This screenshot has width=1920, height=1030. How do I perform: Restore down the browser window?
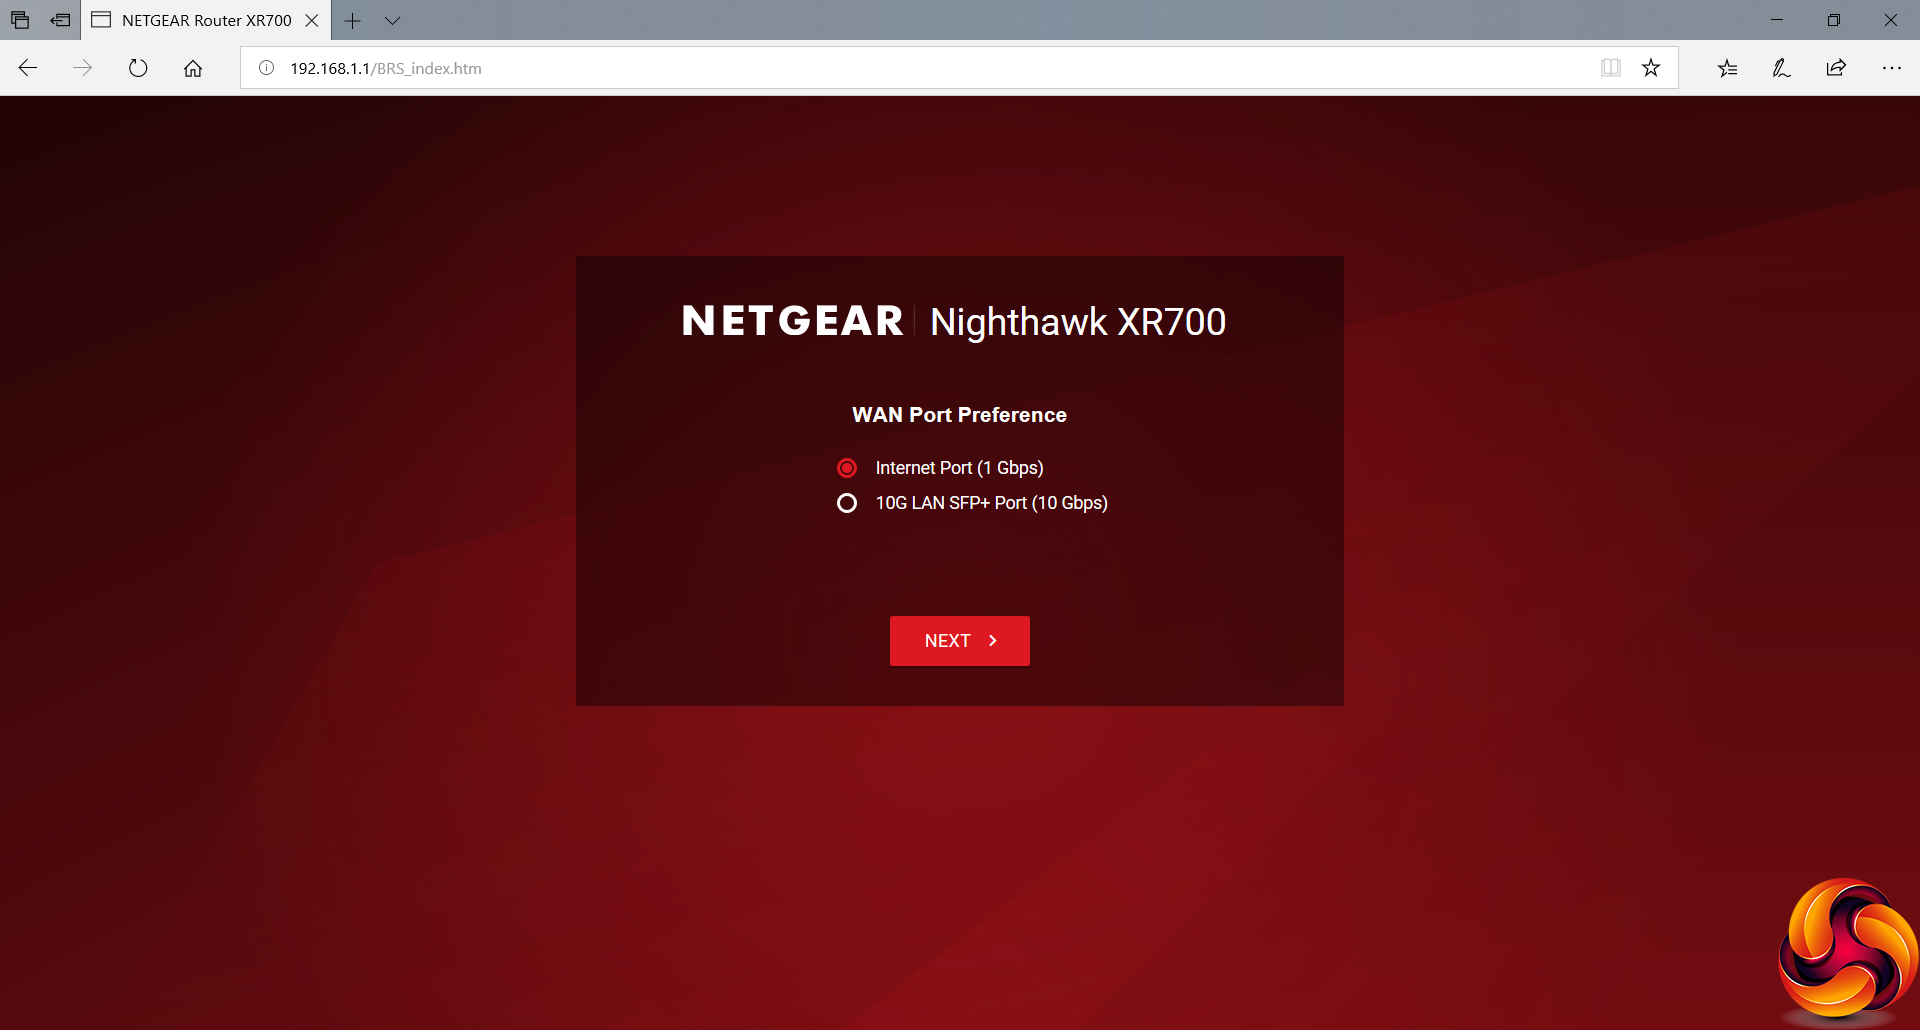coord(1834,20)
